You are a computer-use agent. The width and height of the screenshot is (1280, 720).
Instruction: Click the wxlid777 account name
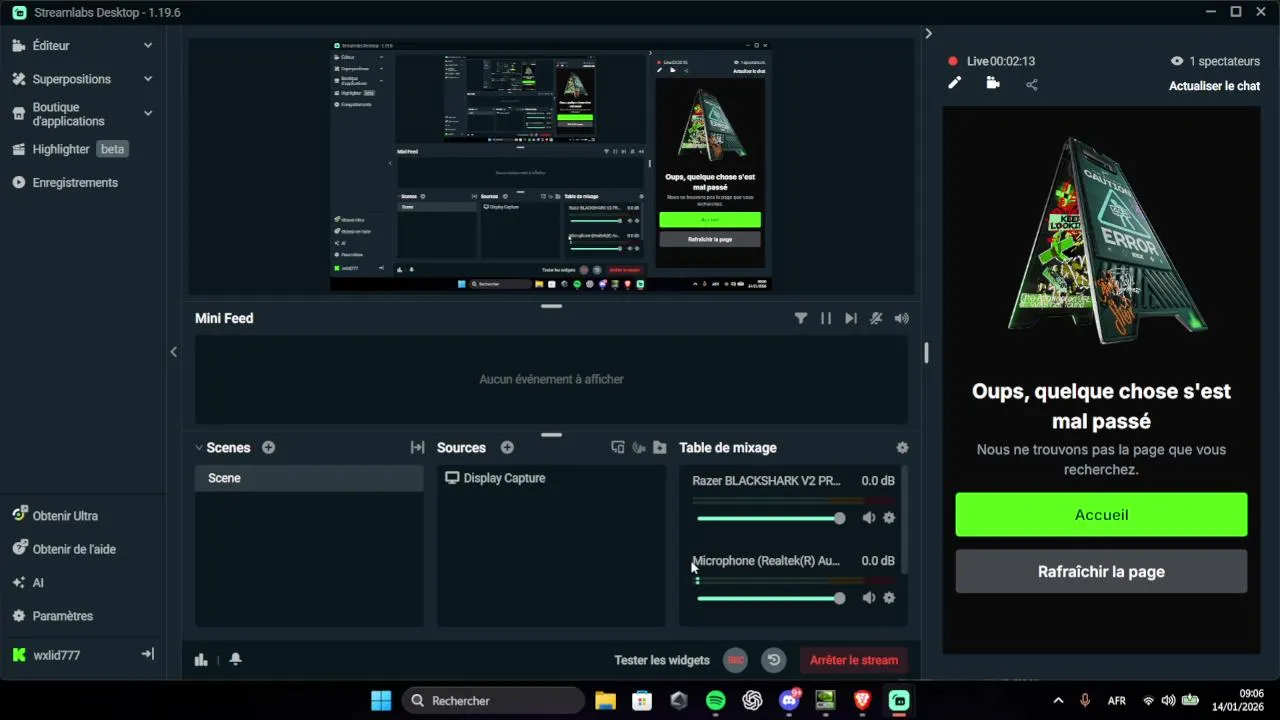pos(57,655)
